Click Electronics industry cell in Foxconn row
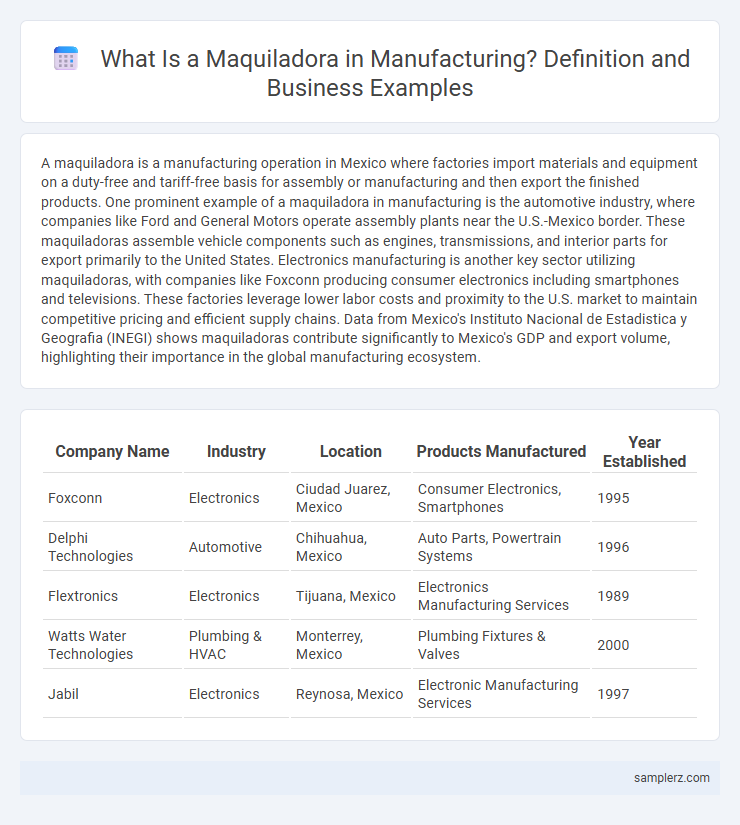Screen dimensions: 740x825 pyautogui.click(x=236, y=498)
